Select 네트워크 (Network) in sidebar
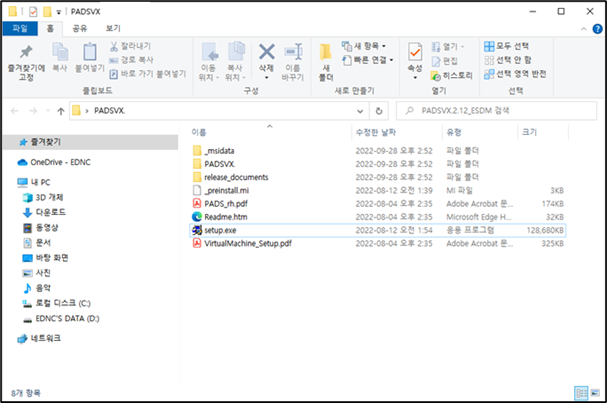Viewport: 607px width, 403px height. [39, 338]
